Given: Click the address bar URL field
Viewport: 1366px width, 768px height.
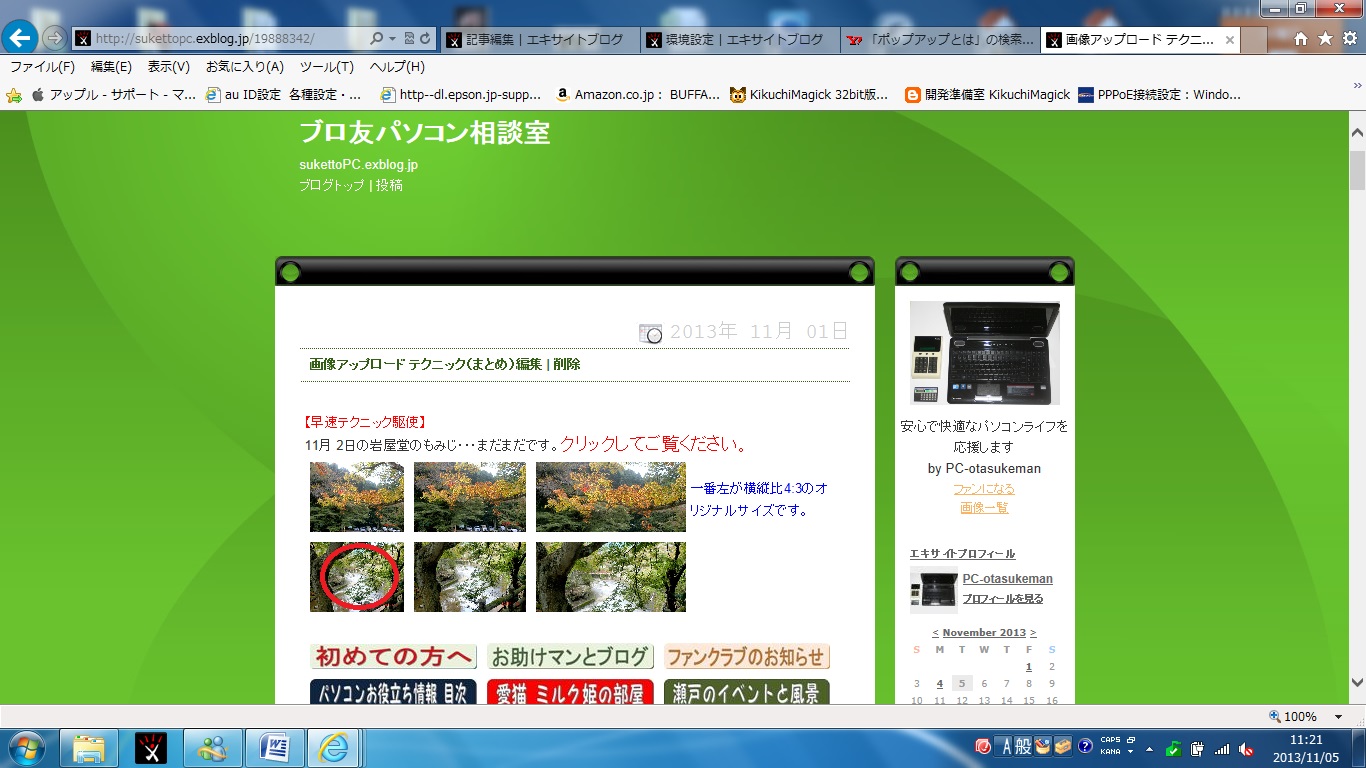Looking at the screenshot, I should [220, 38].
